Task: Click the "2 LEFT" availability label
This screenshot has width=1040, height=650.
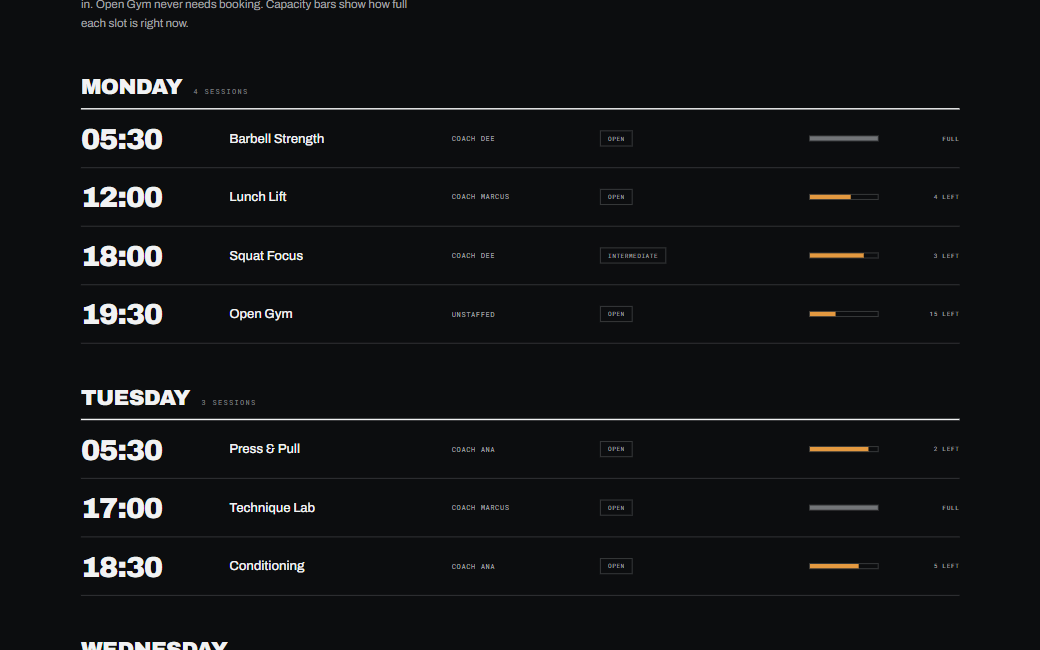Action: (x=946, y=449)
